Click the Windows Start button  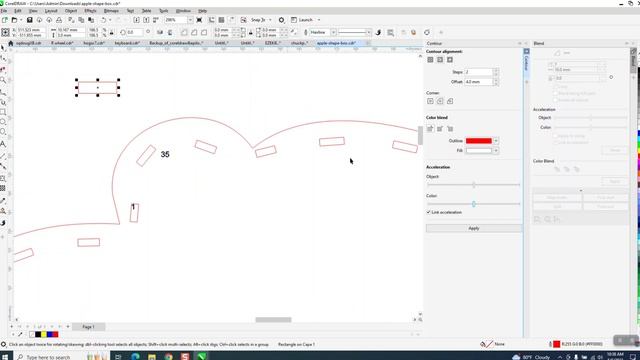(x=5, y=357)
